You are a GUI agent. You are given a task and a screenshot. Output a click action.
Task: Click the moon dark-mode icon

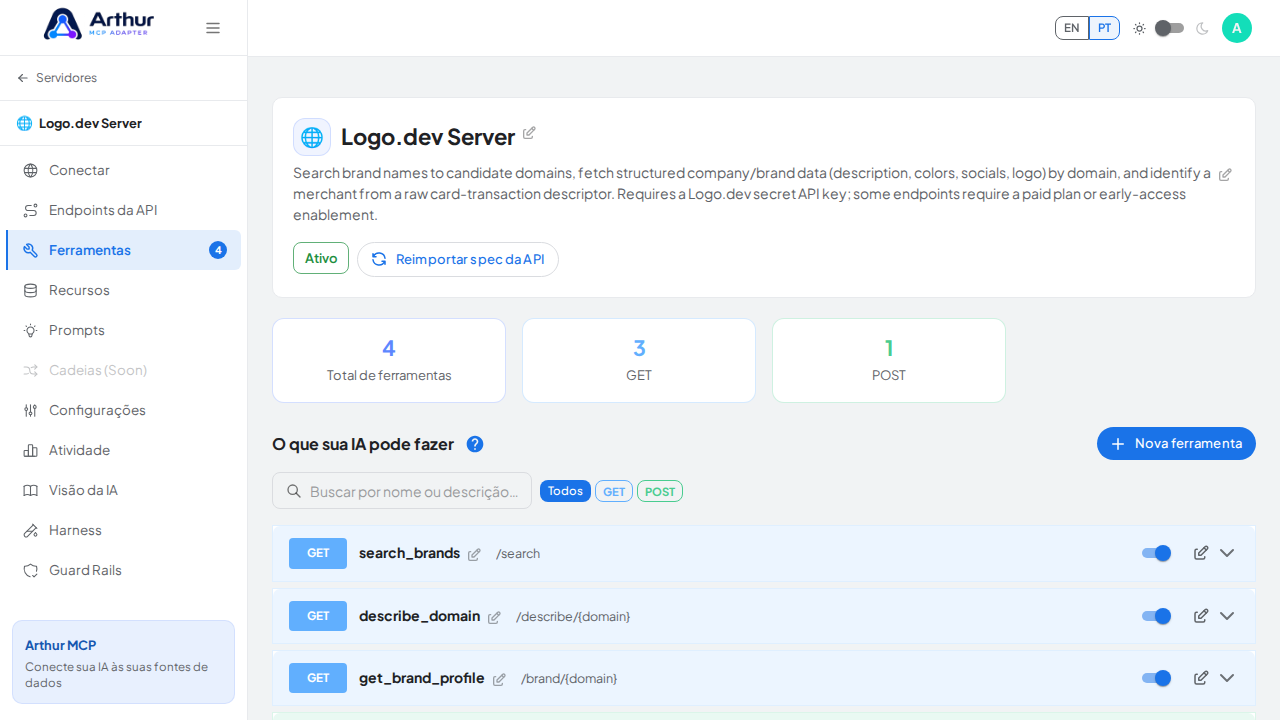coord(1202,28)
